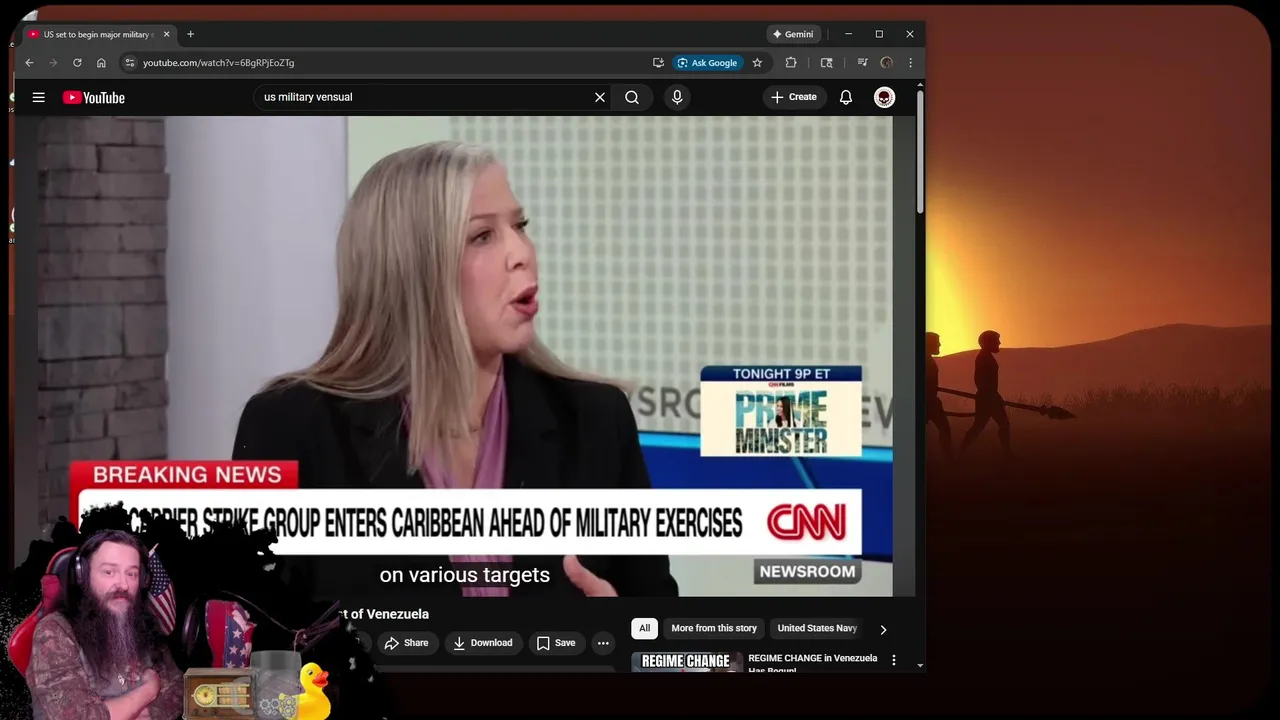Open media controls icon in toolbar
Image resolution: width=1280 pixels, height=720 pixels.
click(x=862, y=62)
